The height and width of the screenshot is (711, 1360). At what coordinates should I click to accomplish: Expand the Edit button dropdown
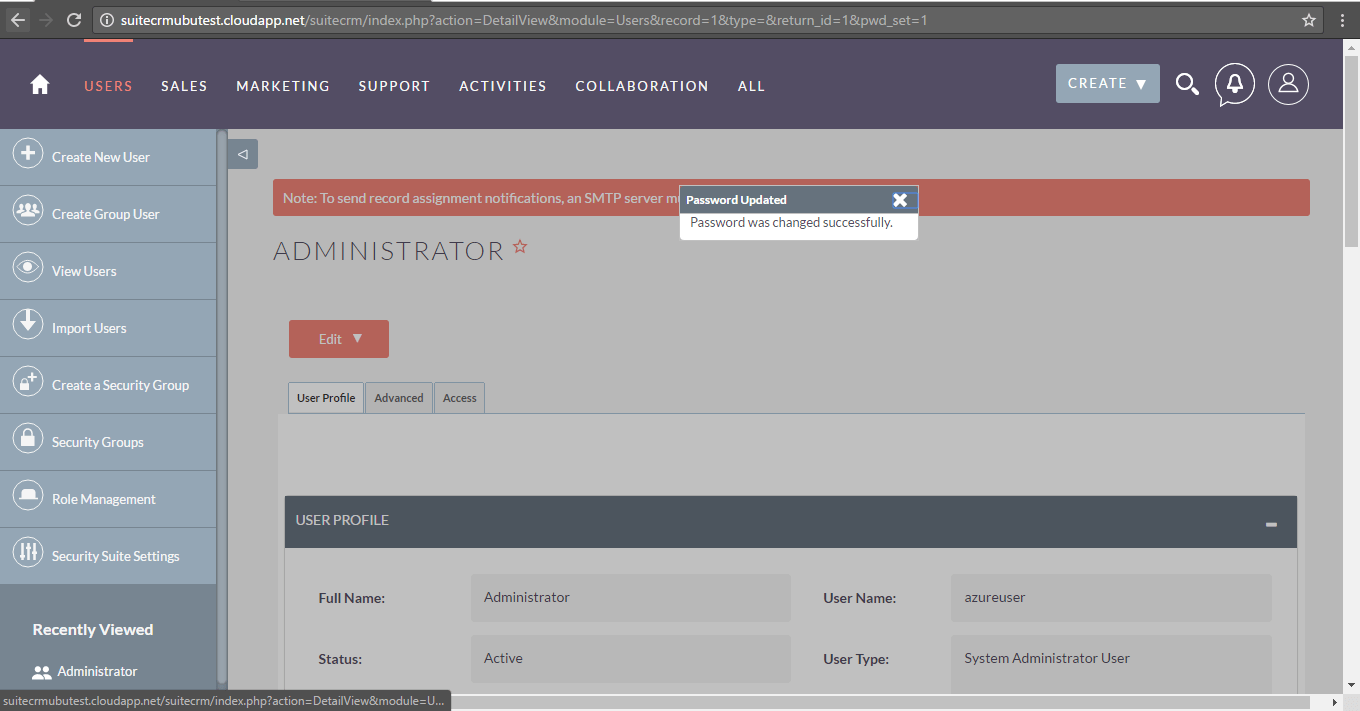(357, 339)
